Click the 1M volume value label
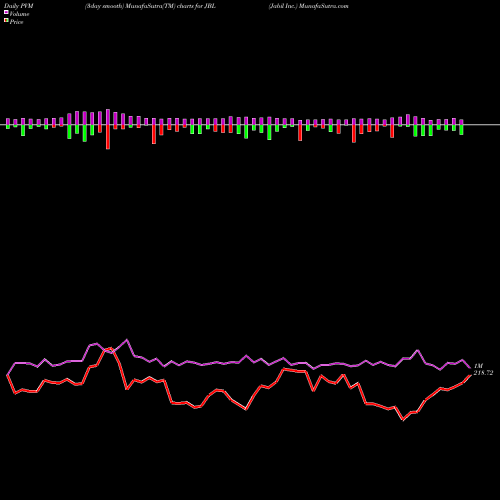Screen dimensions: 500x500 478,366
